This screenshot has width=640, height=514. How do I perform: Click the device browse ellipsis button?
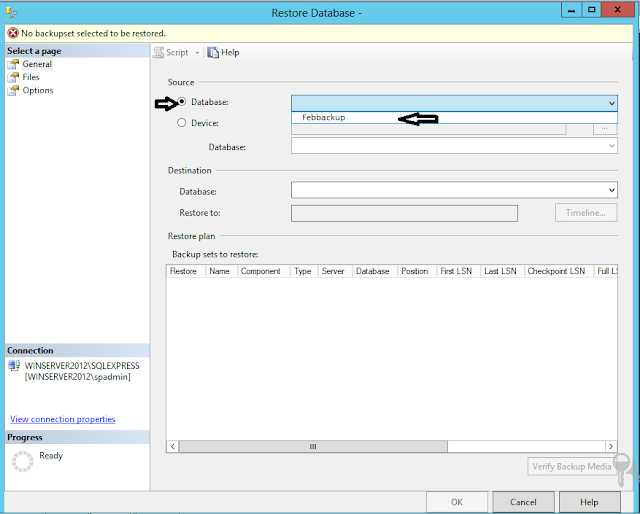pos(604,129)
